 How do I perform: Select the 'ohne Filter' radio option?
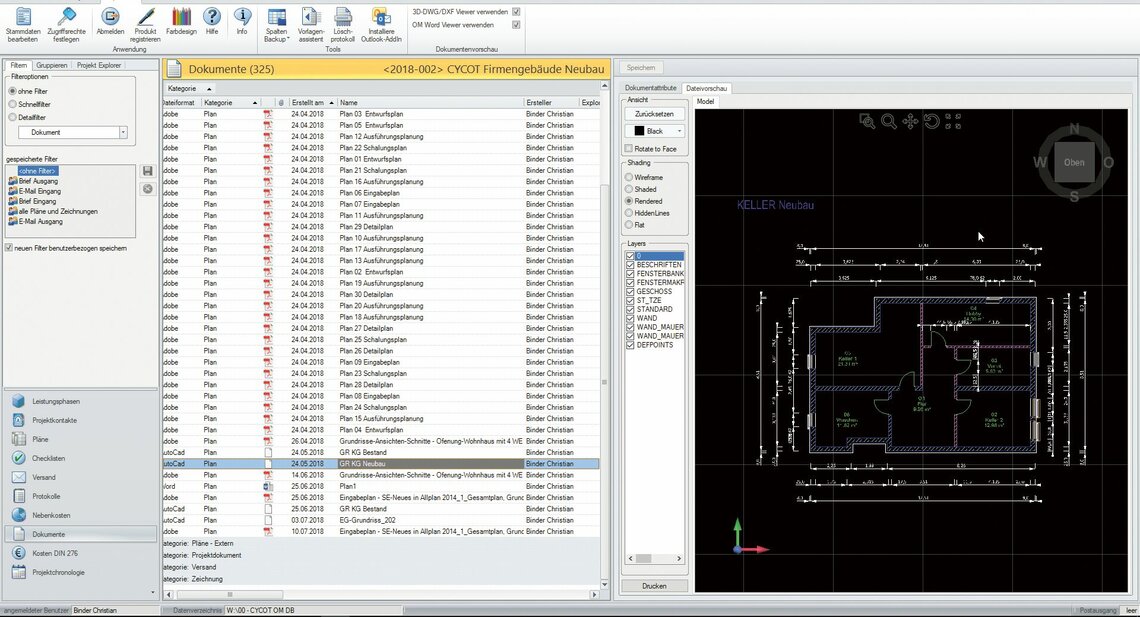(x=12, y=92)
